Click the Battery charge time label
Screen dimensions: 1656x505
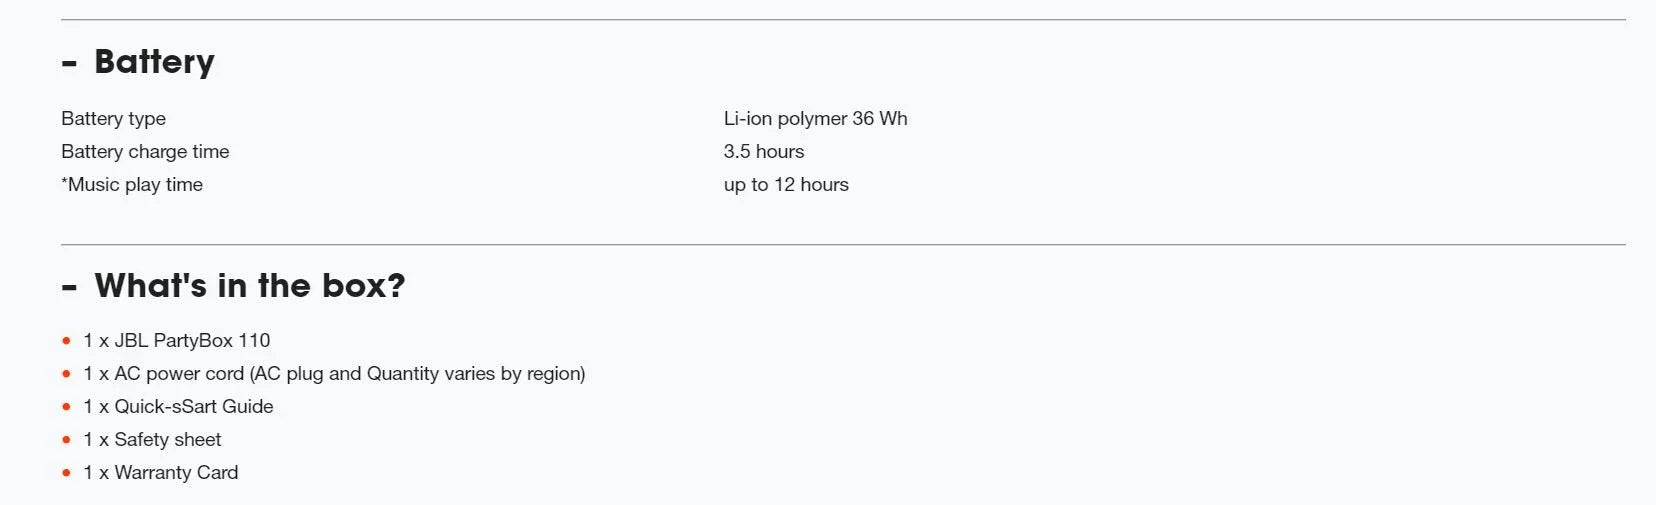[x=145, y=152]
